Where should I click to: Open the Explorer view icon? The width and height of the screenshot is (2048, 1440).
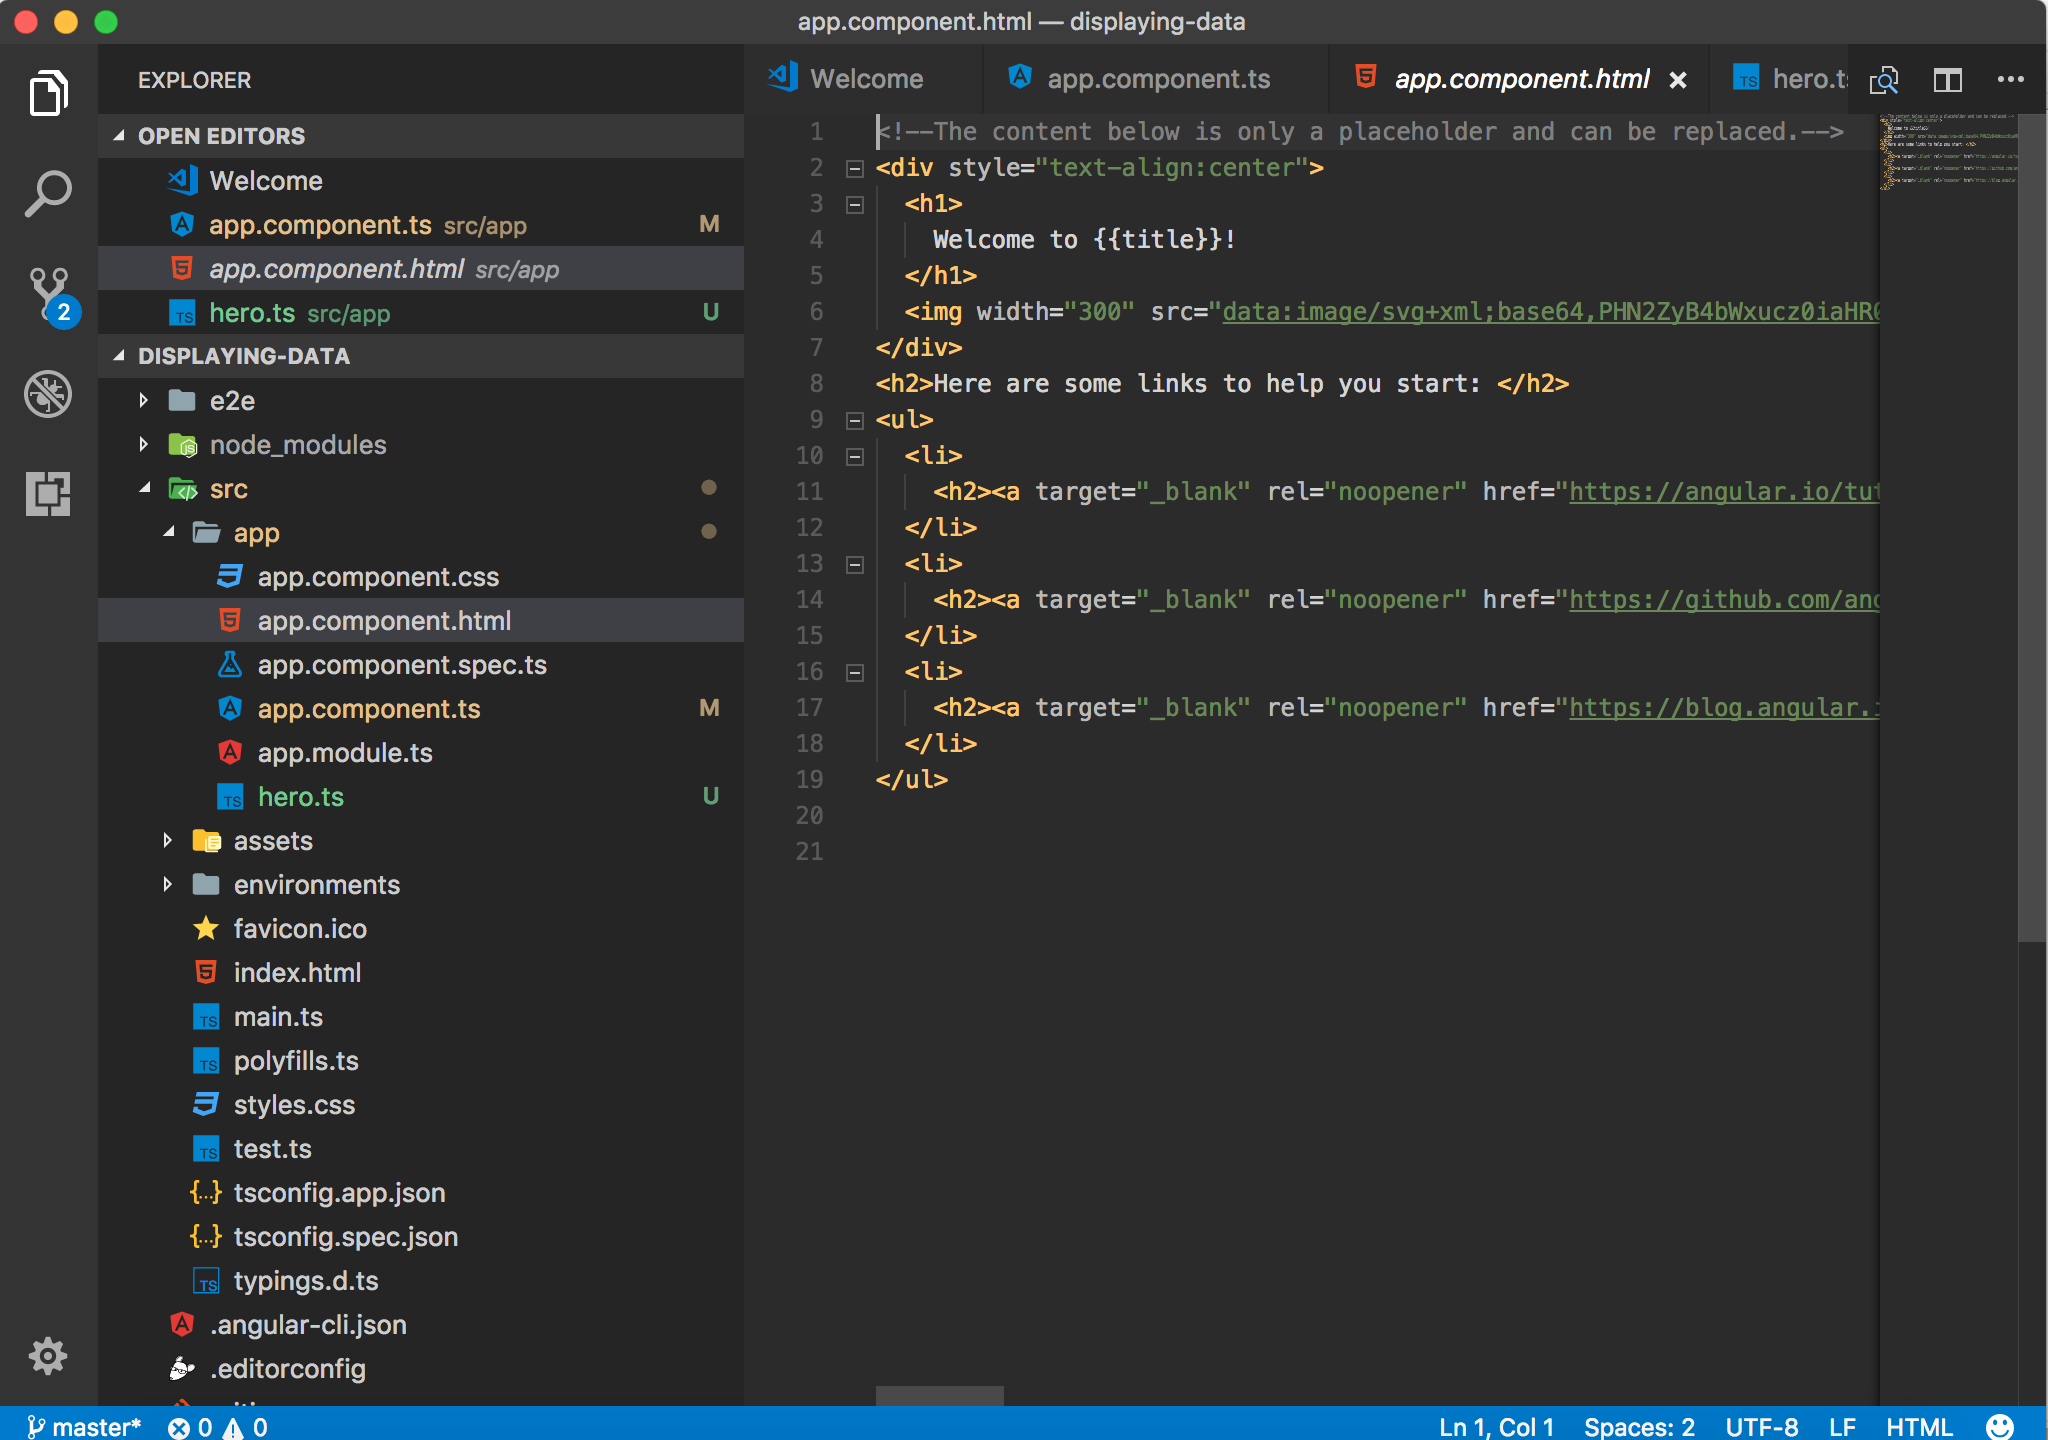48,93
